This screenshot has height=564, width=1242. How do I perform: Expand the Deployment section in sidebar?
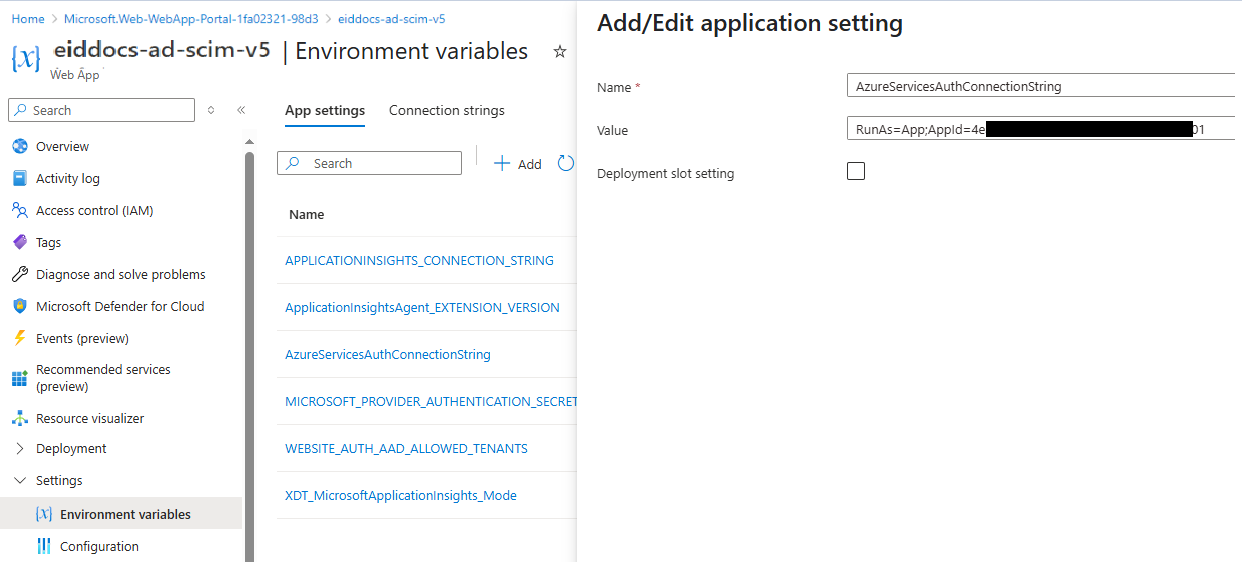pos(19,449)
